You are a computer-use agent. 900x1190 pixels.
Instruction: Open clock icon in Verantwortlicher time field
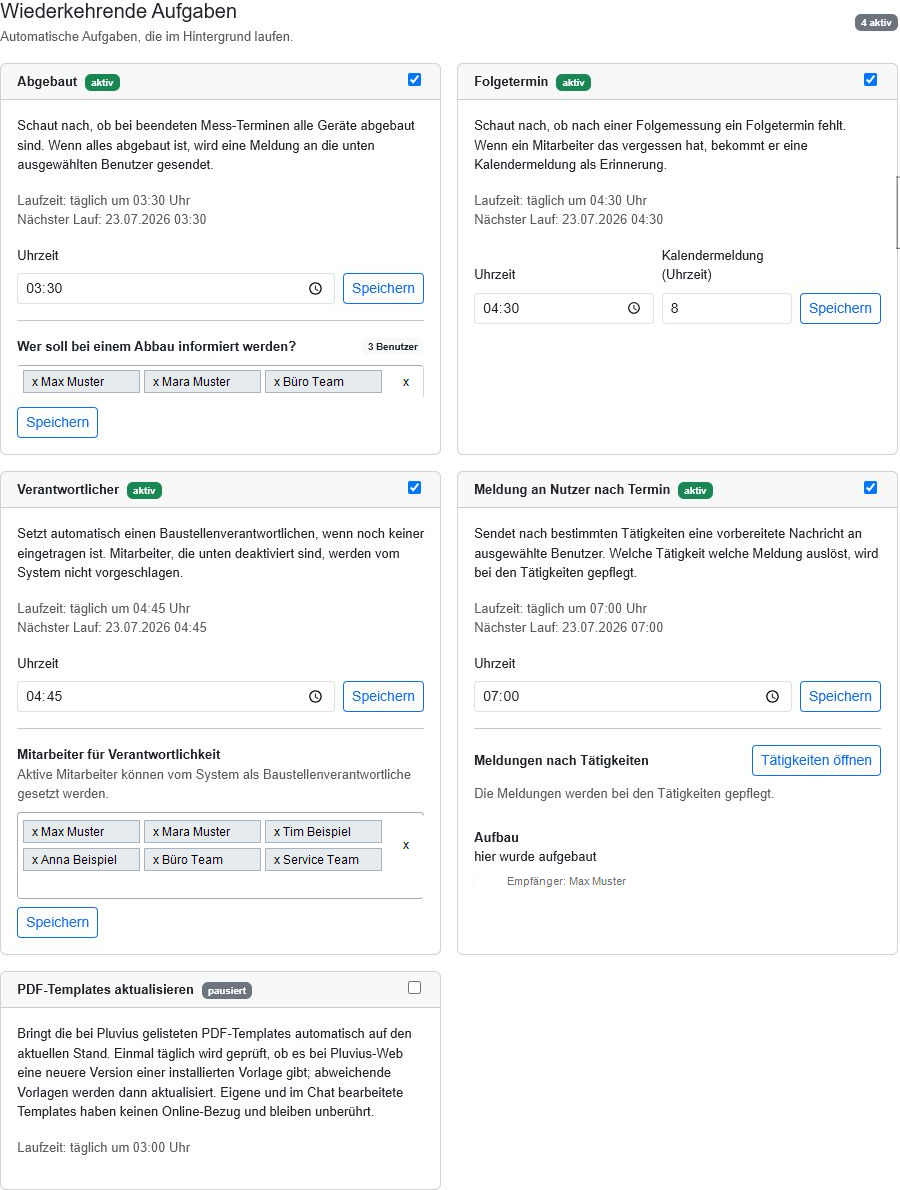click(316, 697)
